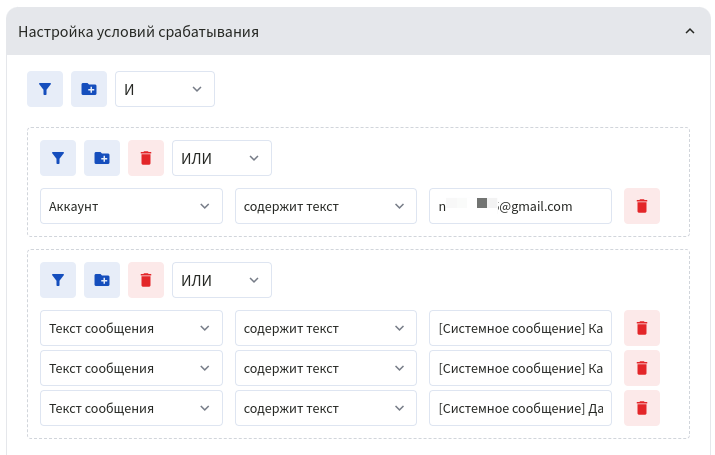Open the Аккаунт field dropdown
This screenshot has height=455, width=715.
click(131, 207)
